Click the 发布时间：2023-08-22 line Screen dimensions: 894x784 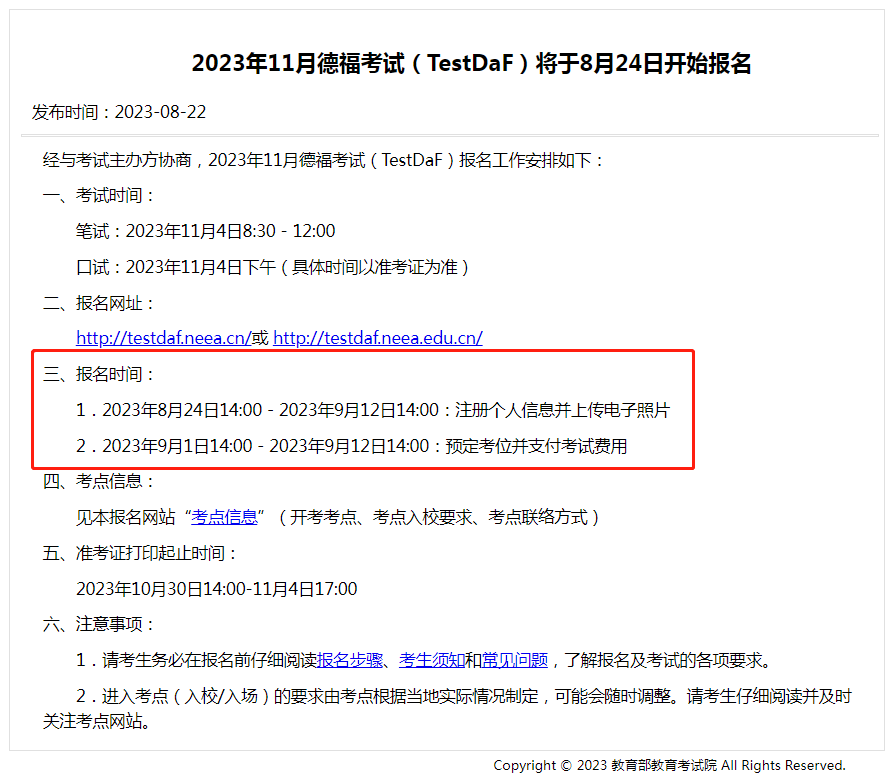point(119,112)
